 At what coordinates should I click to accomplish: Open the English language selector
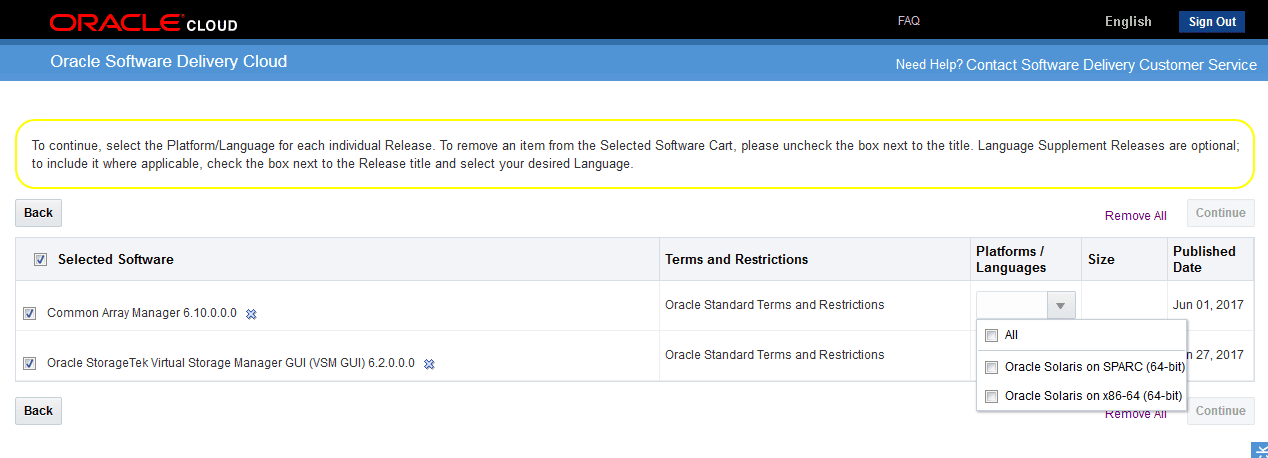(1128, 21)
